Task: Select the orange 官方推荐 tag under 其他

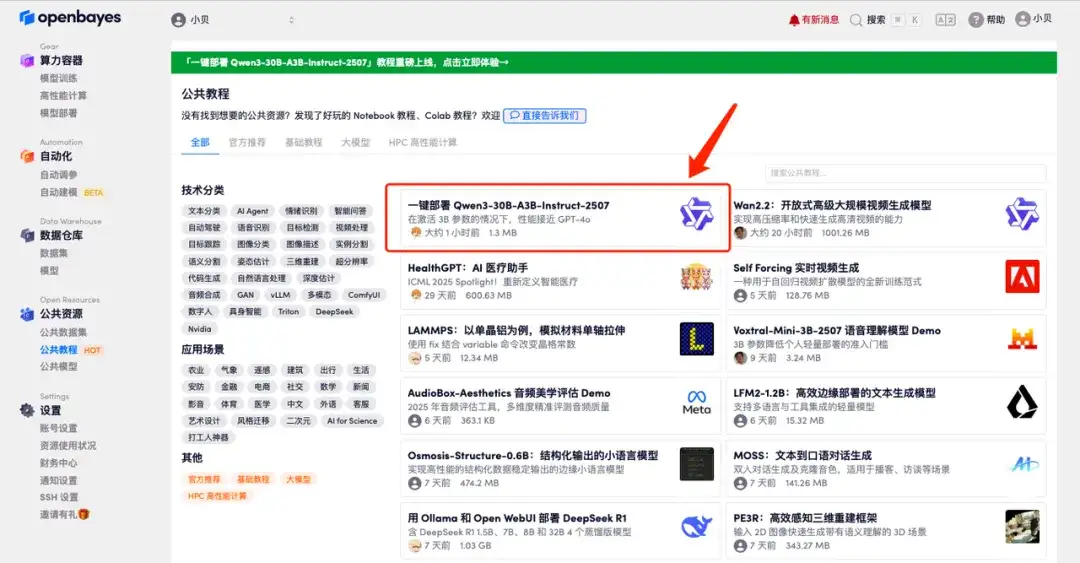Action: [204, 479]
